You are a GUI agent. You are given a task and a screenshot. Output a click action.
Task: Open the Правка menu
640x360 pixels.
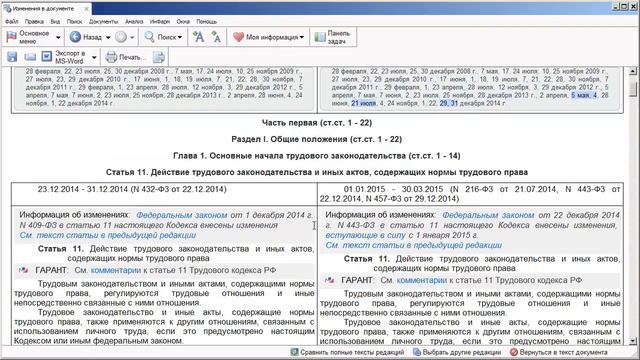pos(34,22)
